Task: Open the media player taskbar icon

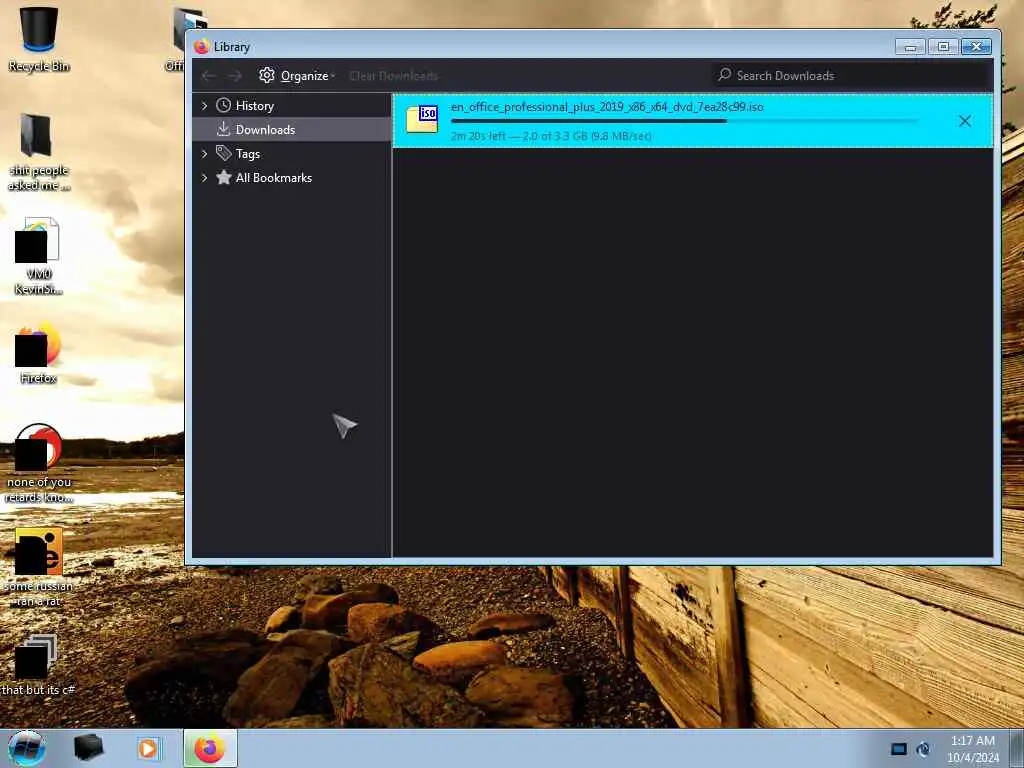Action: pyautogui.click(x=148, y=748)
